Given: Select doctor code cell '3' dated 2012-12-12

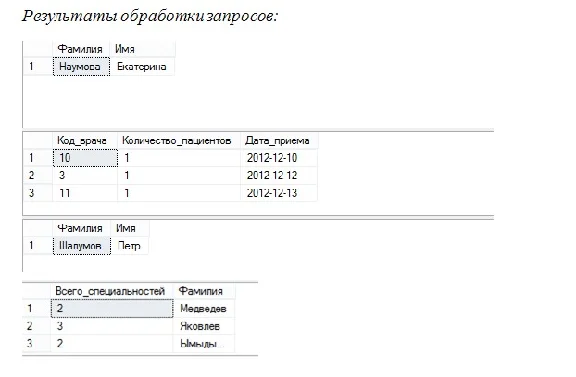Looking at the screenshot, I should click(85, 175).
